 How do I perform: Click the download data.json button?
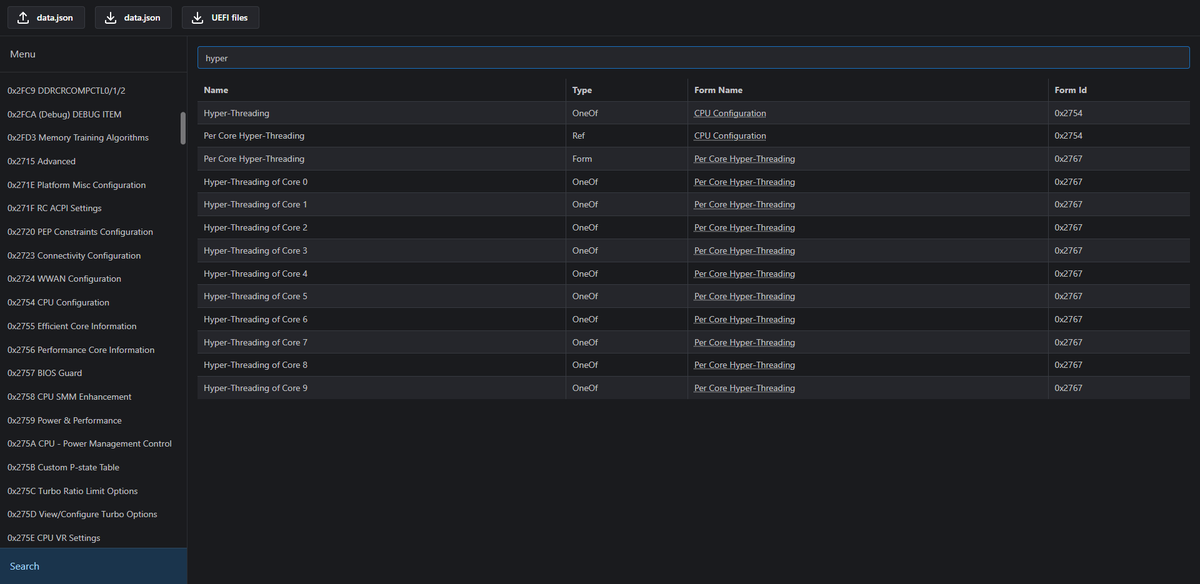[x=133, y=18]
